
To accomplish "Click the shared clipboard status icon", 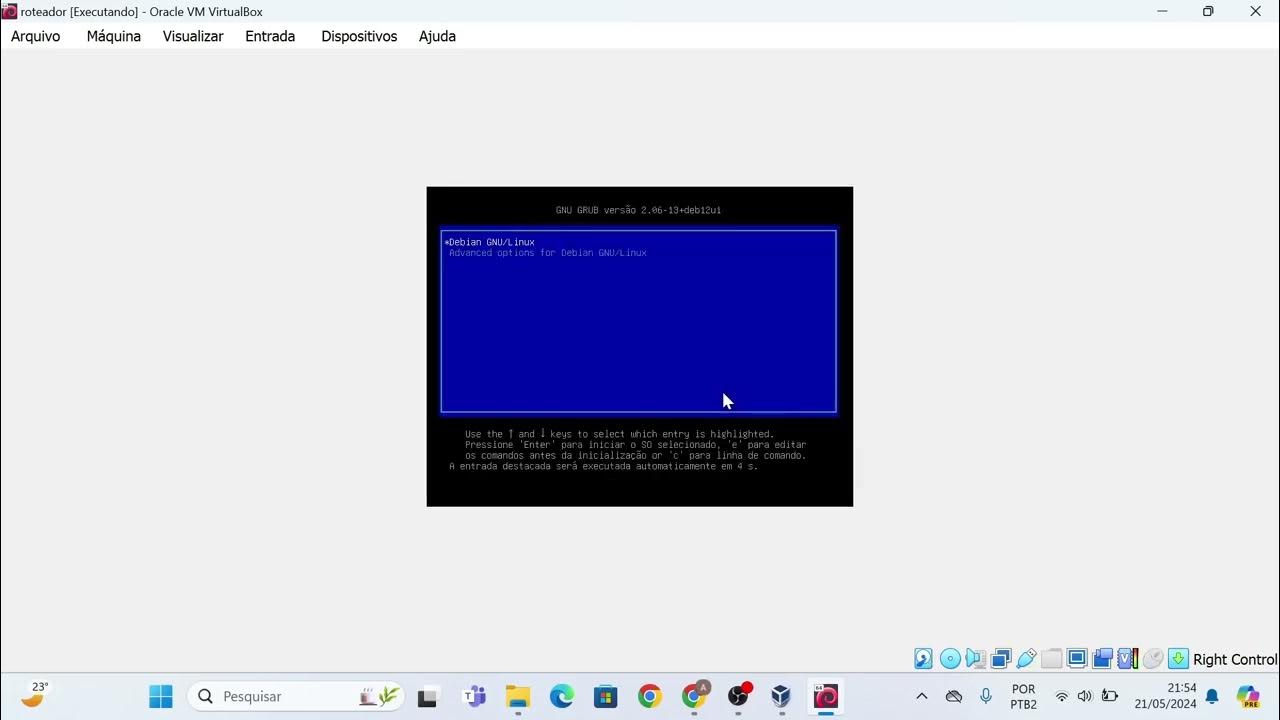I will pos(1103,659).
